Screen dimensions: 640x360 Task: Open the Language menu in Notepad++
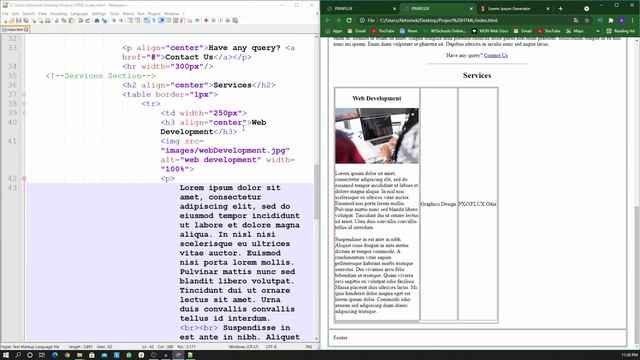pos(79,14)
